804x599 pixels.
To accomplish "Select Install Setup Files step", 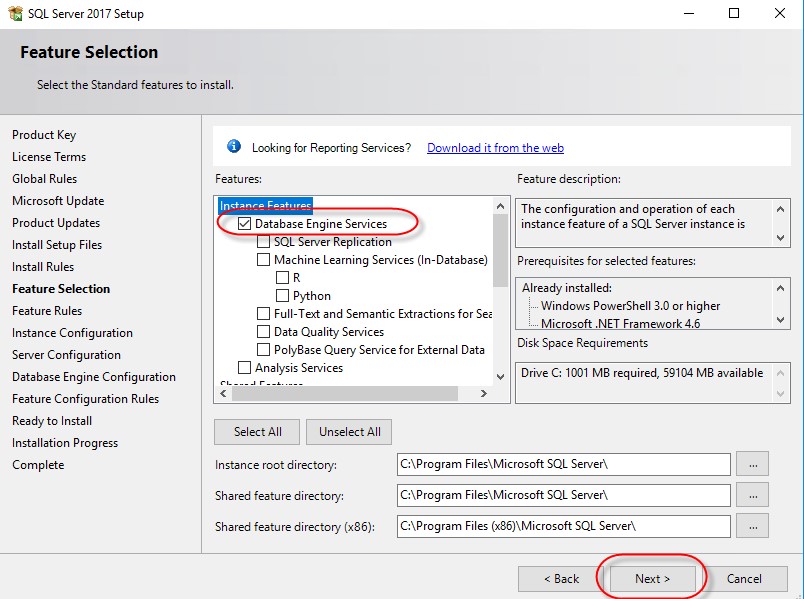I will coord(57,245).
